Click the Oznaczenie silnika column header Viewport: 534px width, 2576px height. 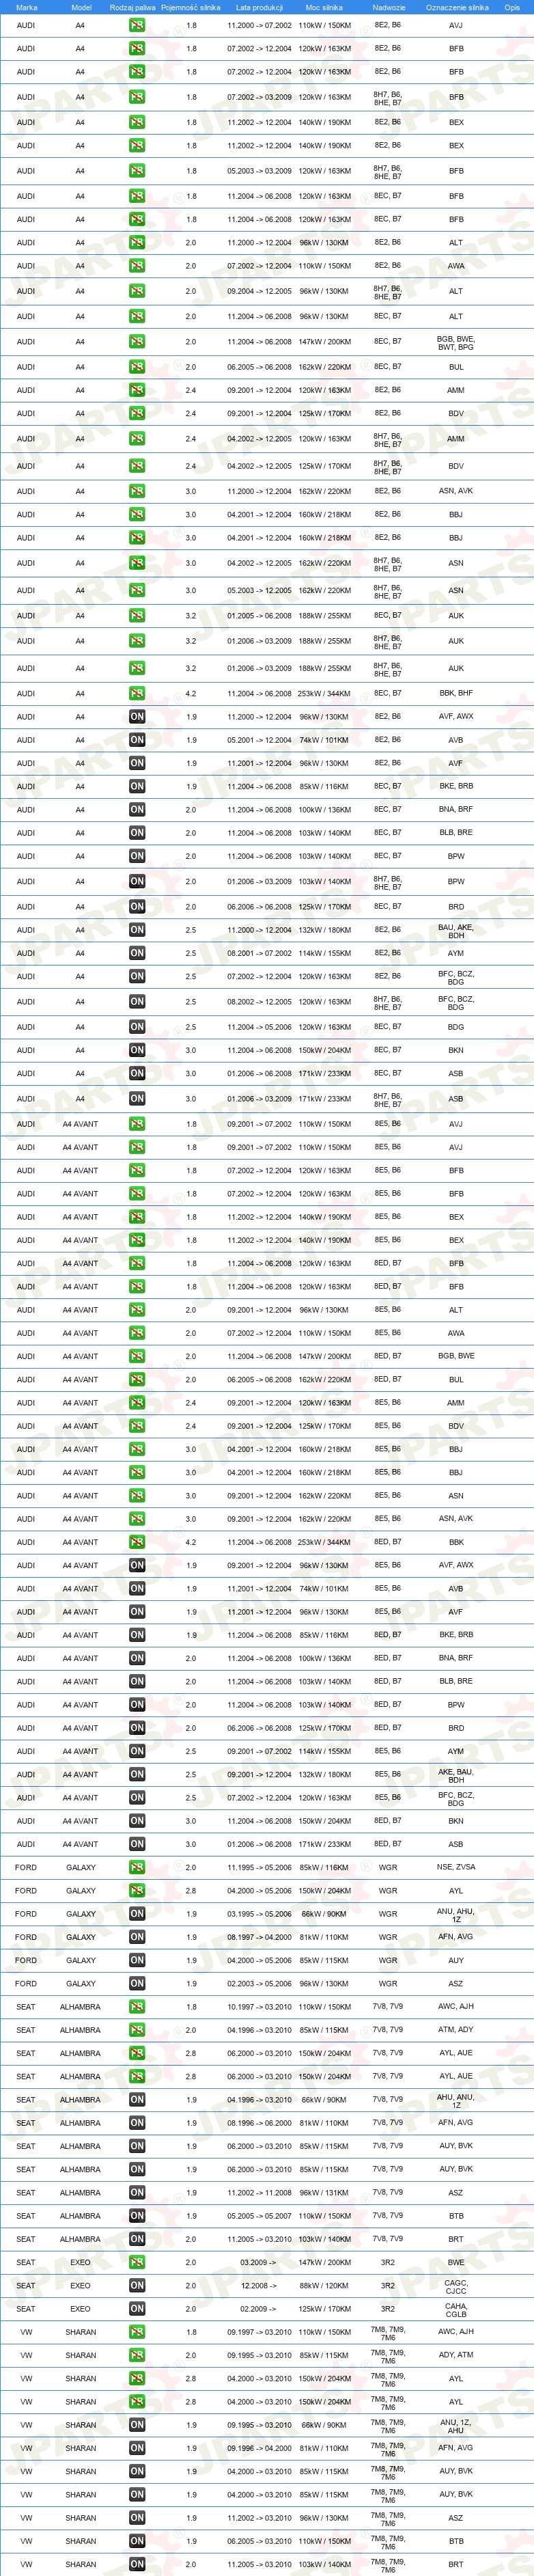tap(457, 7)
